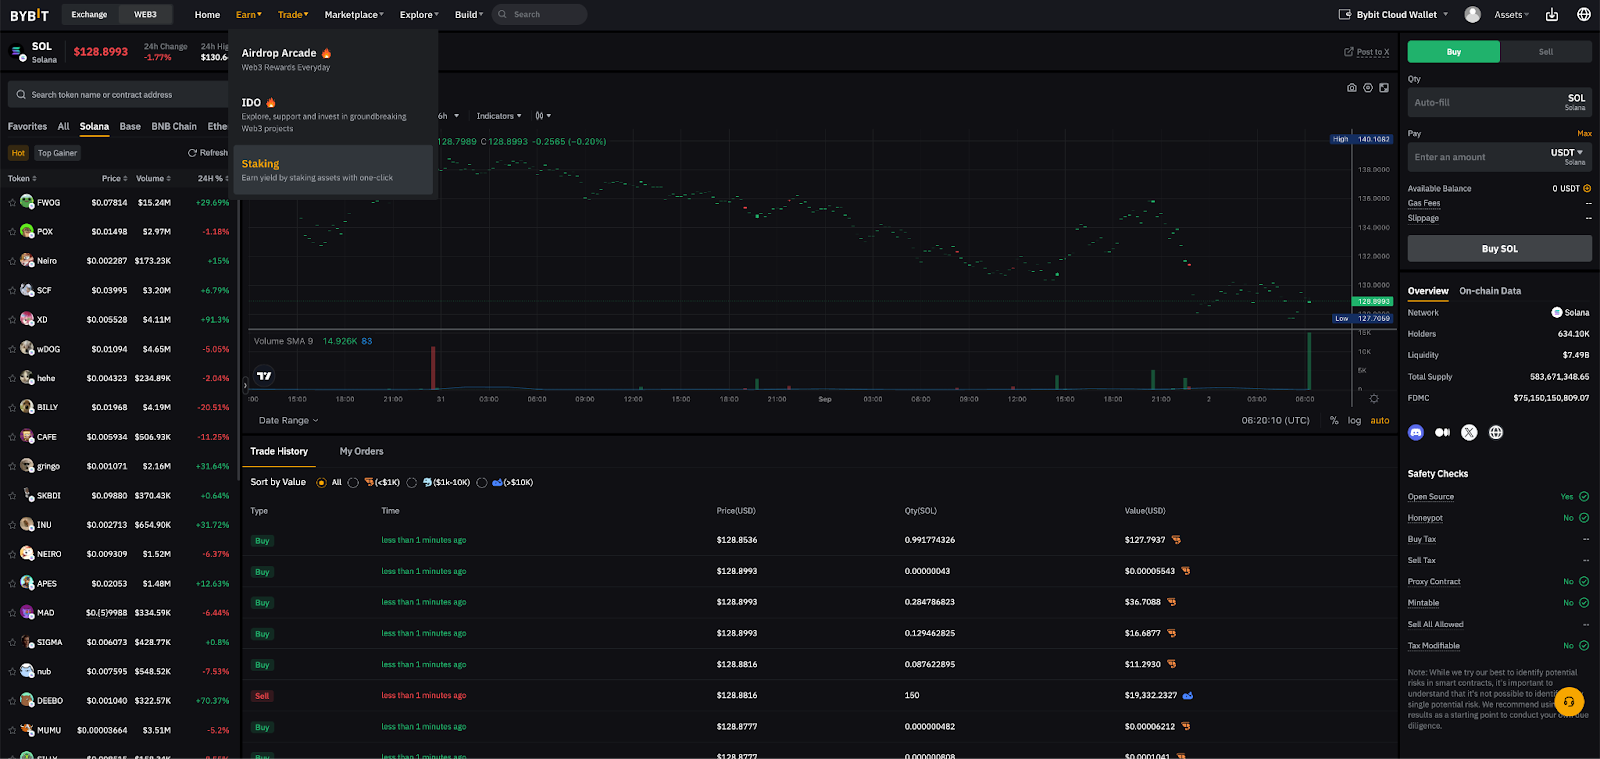This screenshot has width=1600, height=759.
Task: Open the Assets dropdown
Action: 1511,15
